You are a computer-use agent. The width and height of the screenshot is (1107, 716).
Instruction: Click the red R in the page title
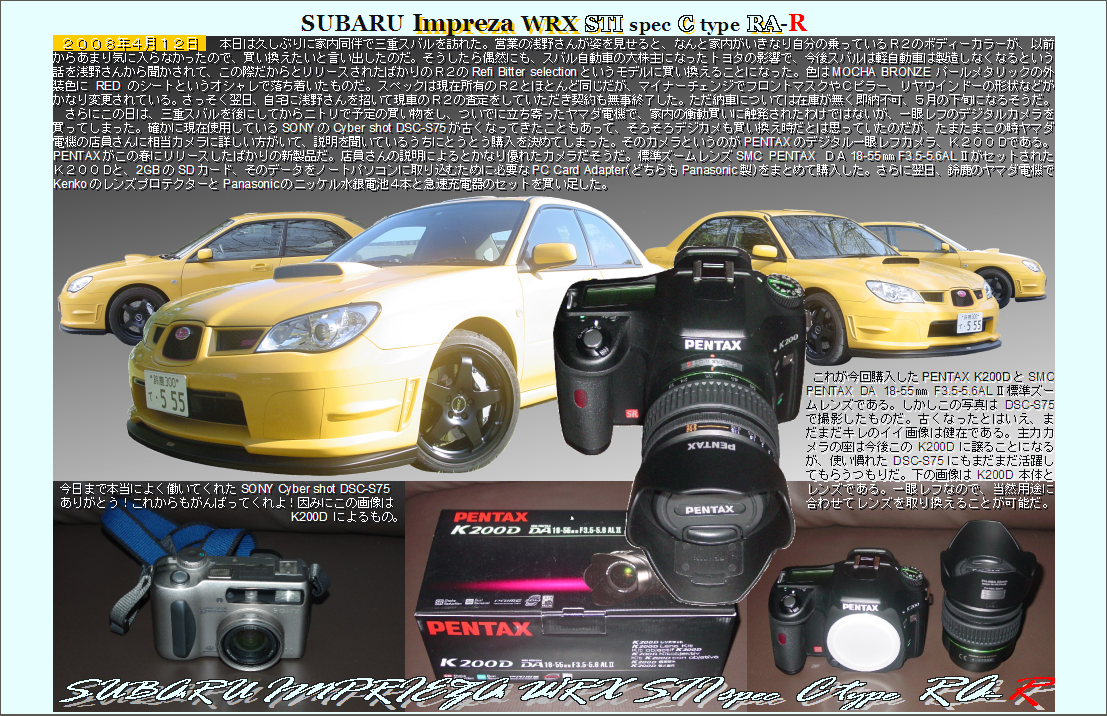797,23
